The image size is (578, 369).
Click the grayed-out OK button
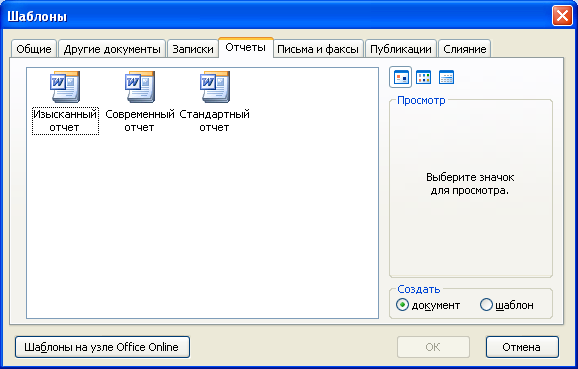pos(433,347)
